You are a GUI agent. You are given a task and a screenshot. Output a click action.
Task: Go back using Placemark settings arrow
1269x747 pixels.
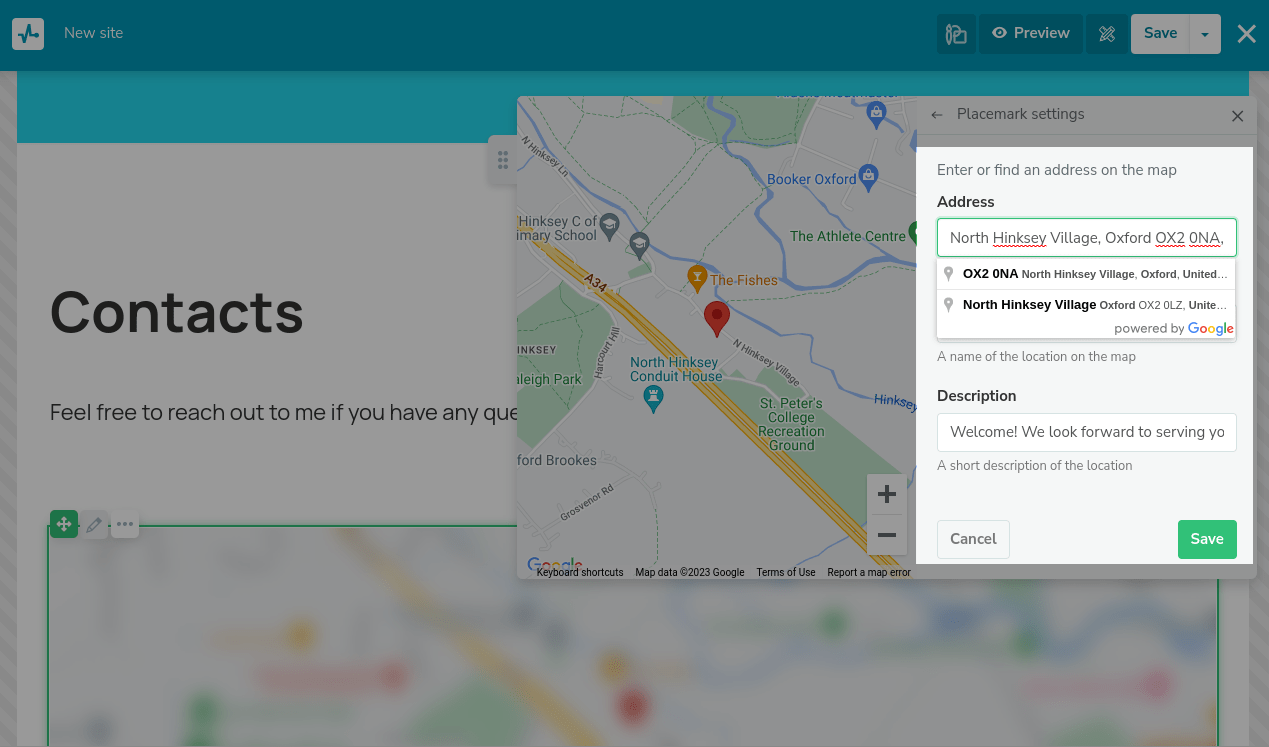coord(937,115)
